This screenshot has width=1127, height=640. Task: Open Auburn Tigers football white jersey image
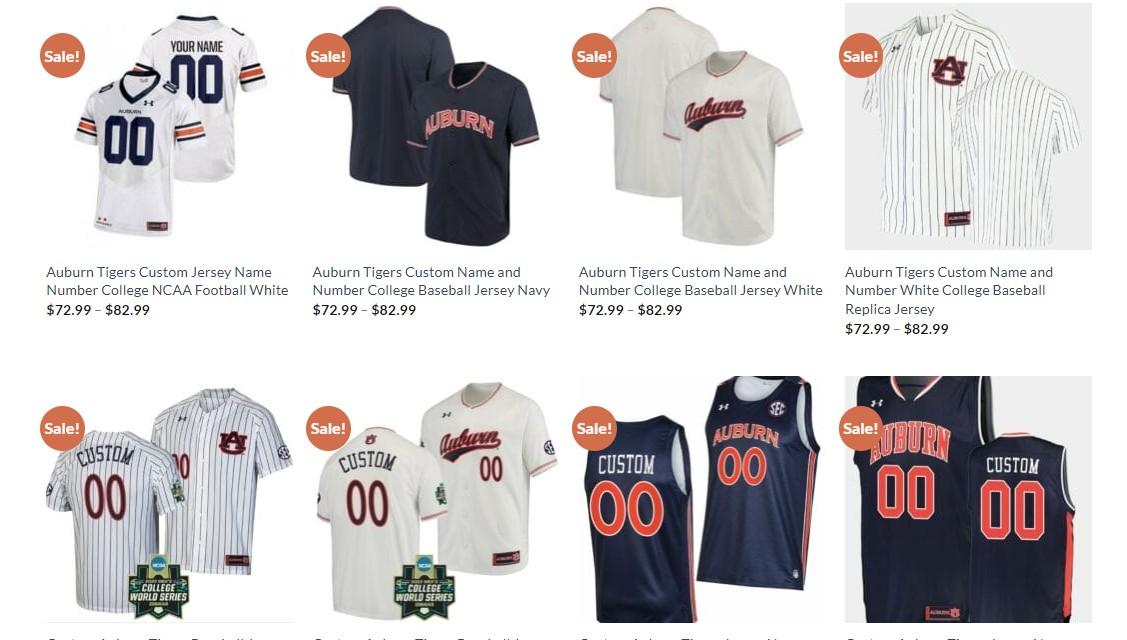pyautogui.click(x=170, y=126)
